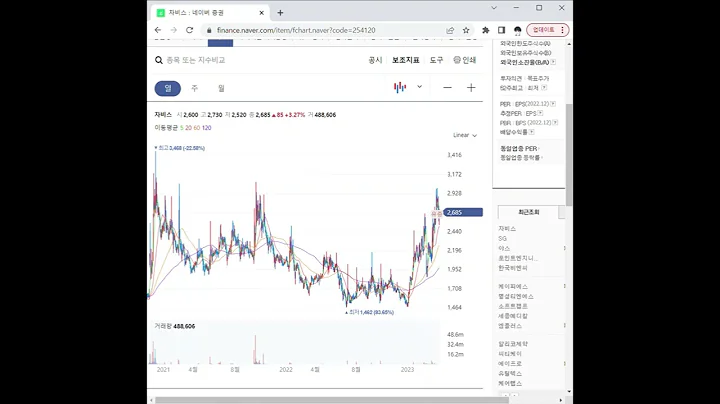The image size is (720, 404).
Task: Click the 업데이트 Chrome update button
Action: pyautogui.click(x=544, y=30)
